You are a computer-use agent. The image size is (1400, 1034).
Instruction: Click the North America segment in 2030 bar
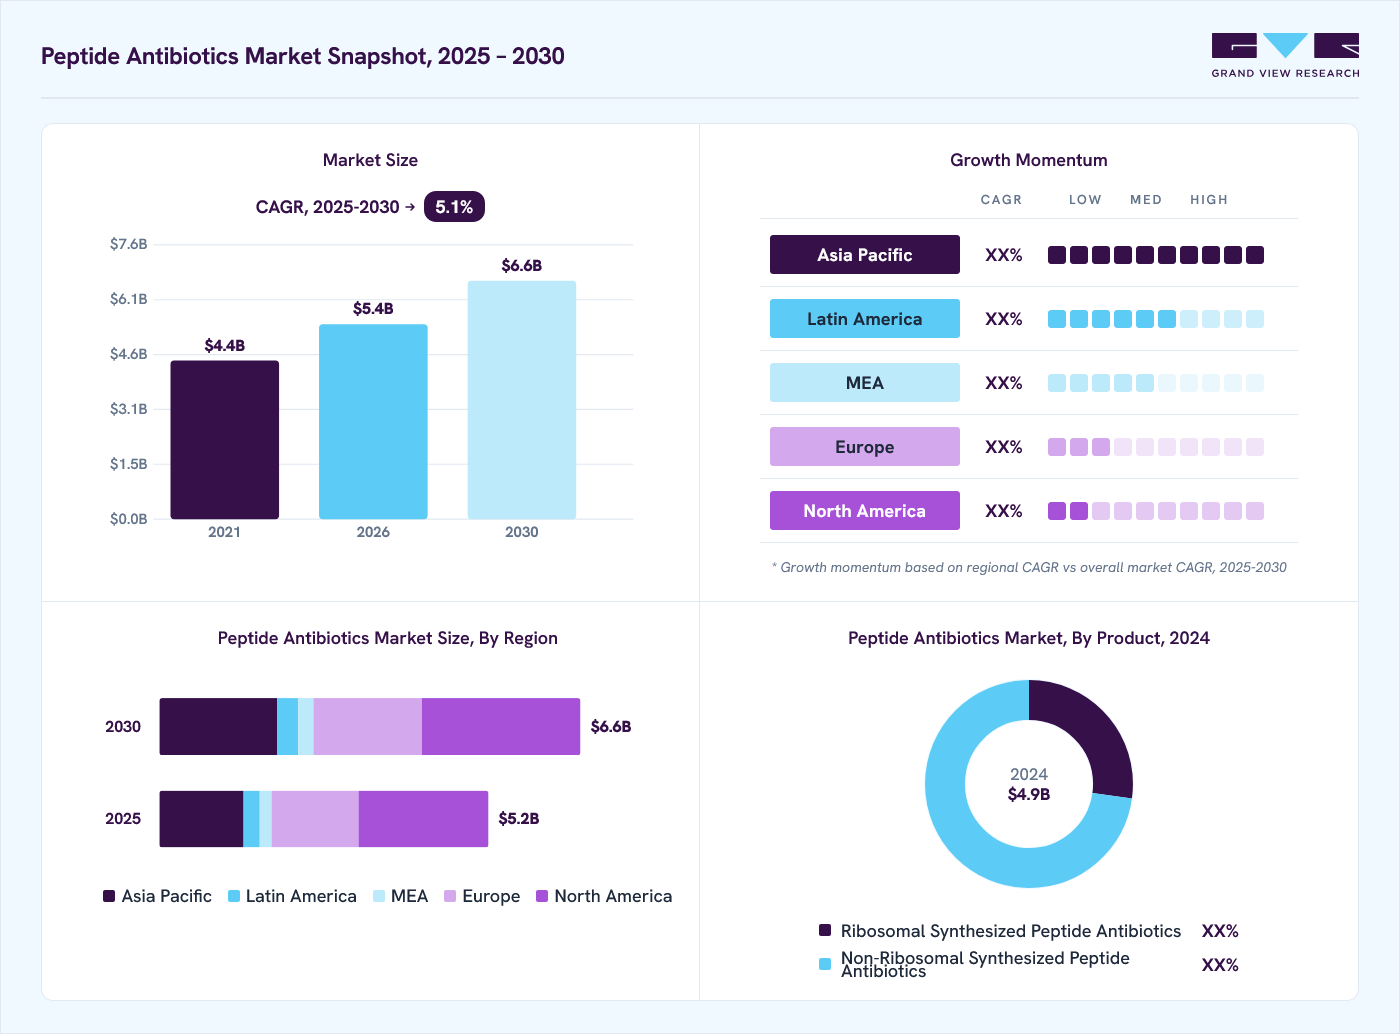(x=501, y=727)
